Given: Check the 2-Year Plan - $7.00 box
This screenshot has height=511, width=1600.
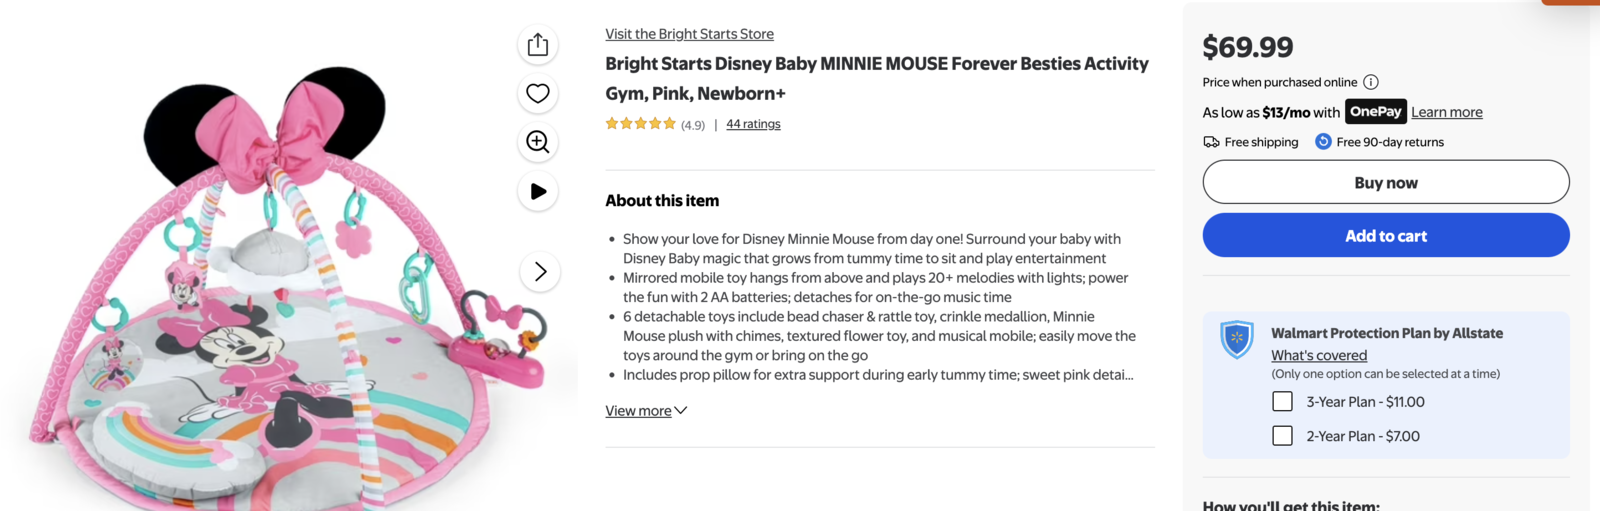Looking at the screenshot, I should (x=1282, y=436).
